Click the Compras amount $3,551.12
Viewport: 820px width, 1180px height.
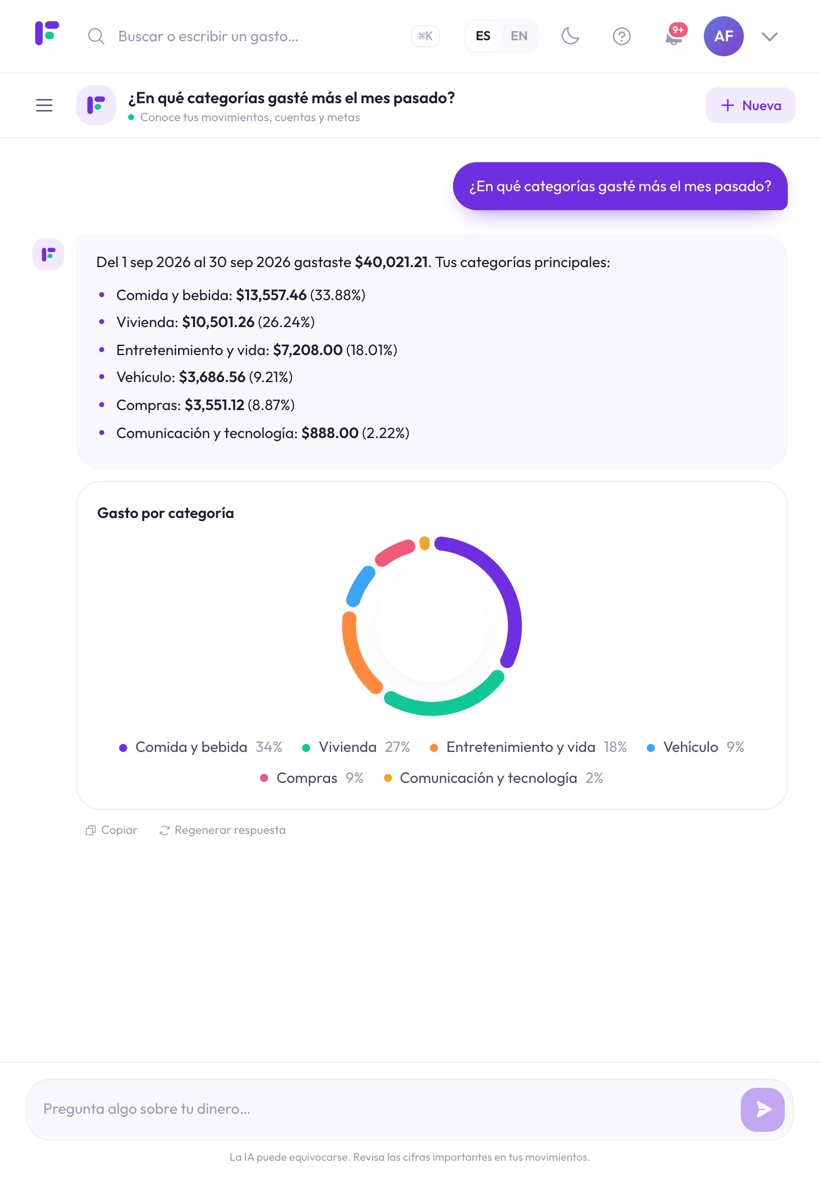click(214, 405)
